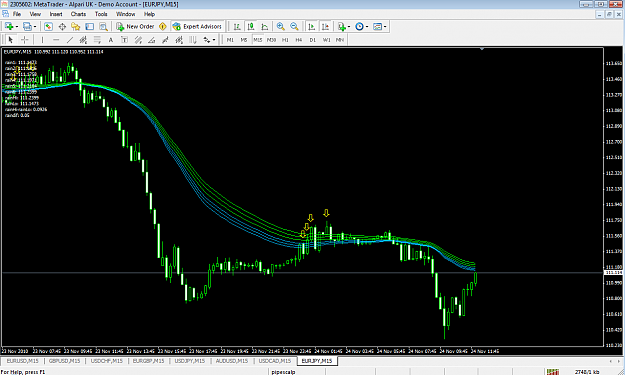Zoom out on the chart
The height and width of the screenshot is (375, 625).
pyautogui.click(x=294, y=27)
